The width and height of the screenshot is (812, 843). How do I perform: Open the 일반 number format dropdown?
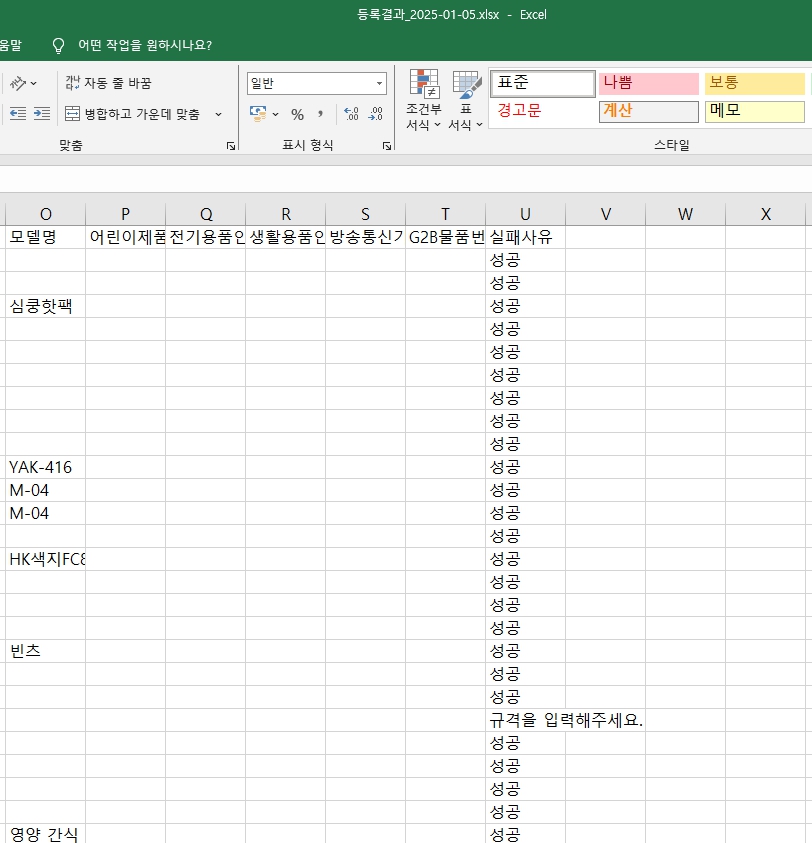point(379,84)
